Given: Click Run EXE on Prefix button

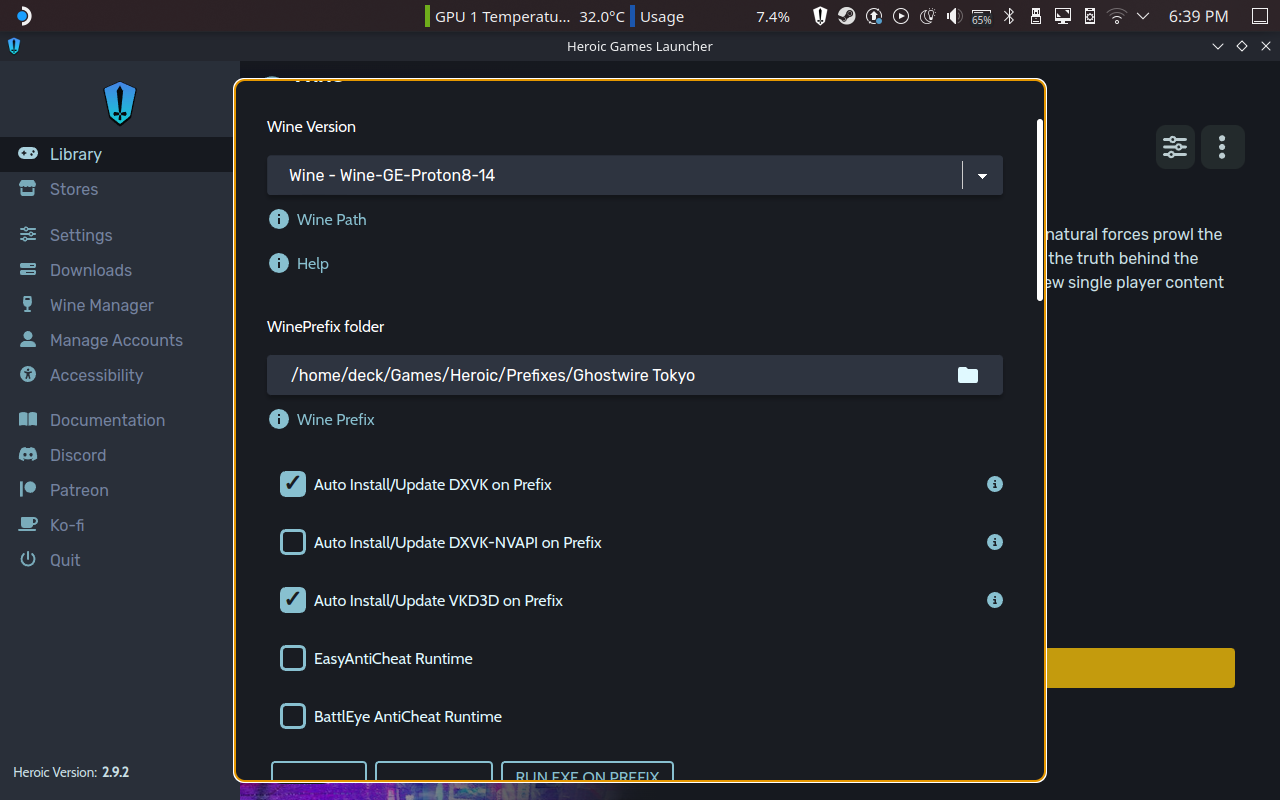Looking at the screenshot, I should click(x=587, y=772).
